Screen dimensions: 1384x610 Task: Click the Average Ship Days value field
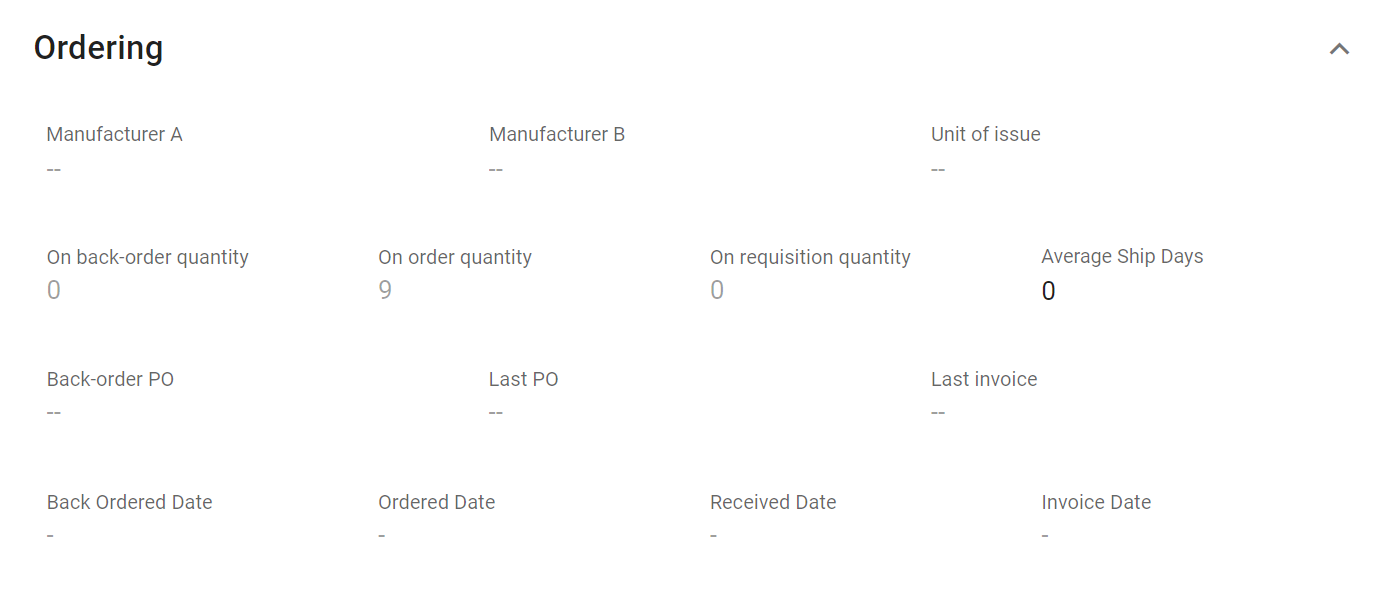(x=1048, y=291)
